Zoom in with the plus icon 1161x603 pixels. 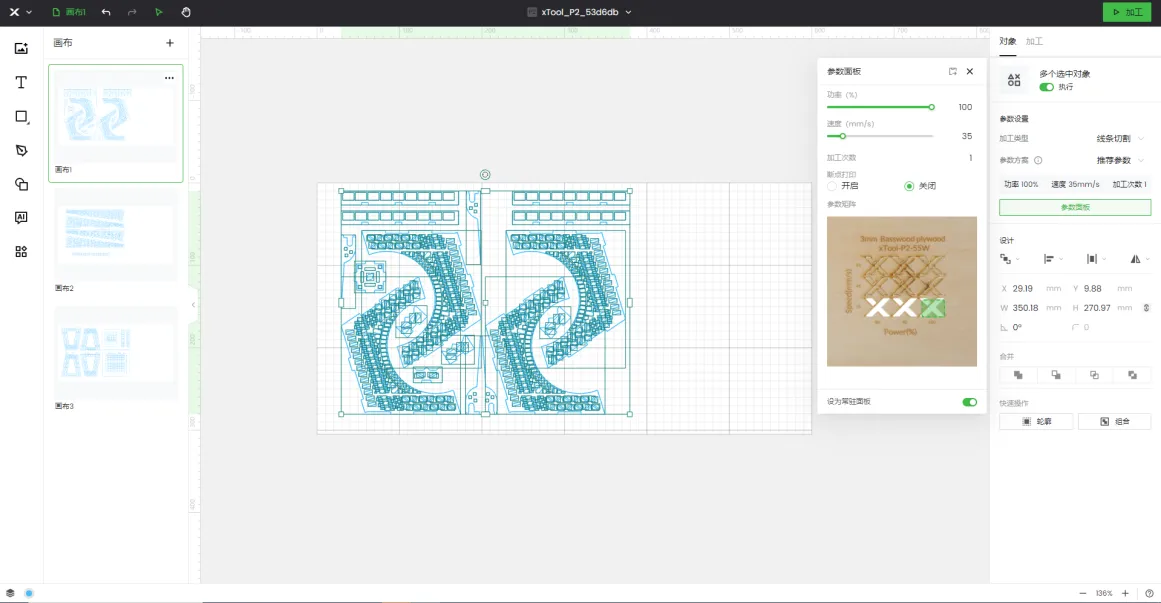tap(1125, 593)
